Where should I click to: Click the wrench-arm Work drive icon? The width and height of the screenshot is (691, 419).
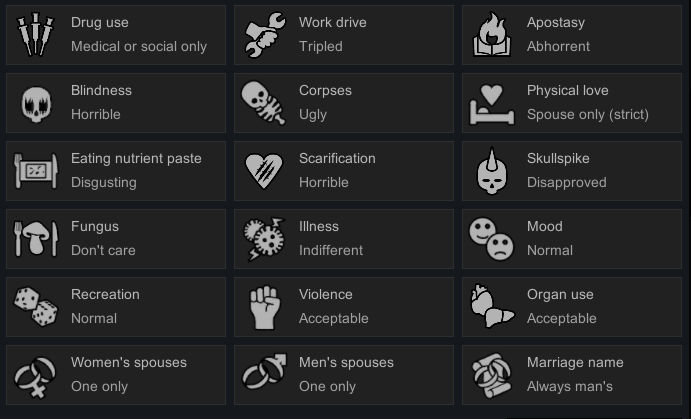(x=264, y=34)
